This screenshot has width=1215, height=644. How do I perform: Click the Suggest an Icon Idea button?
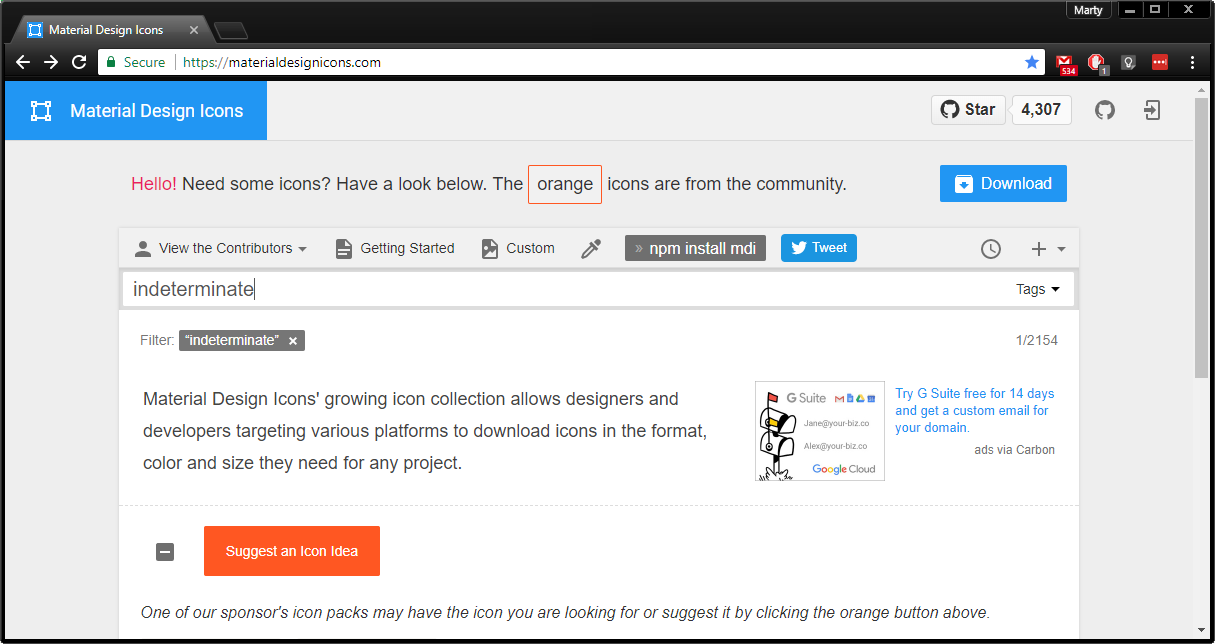(x=291, y=551)
